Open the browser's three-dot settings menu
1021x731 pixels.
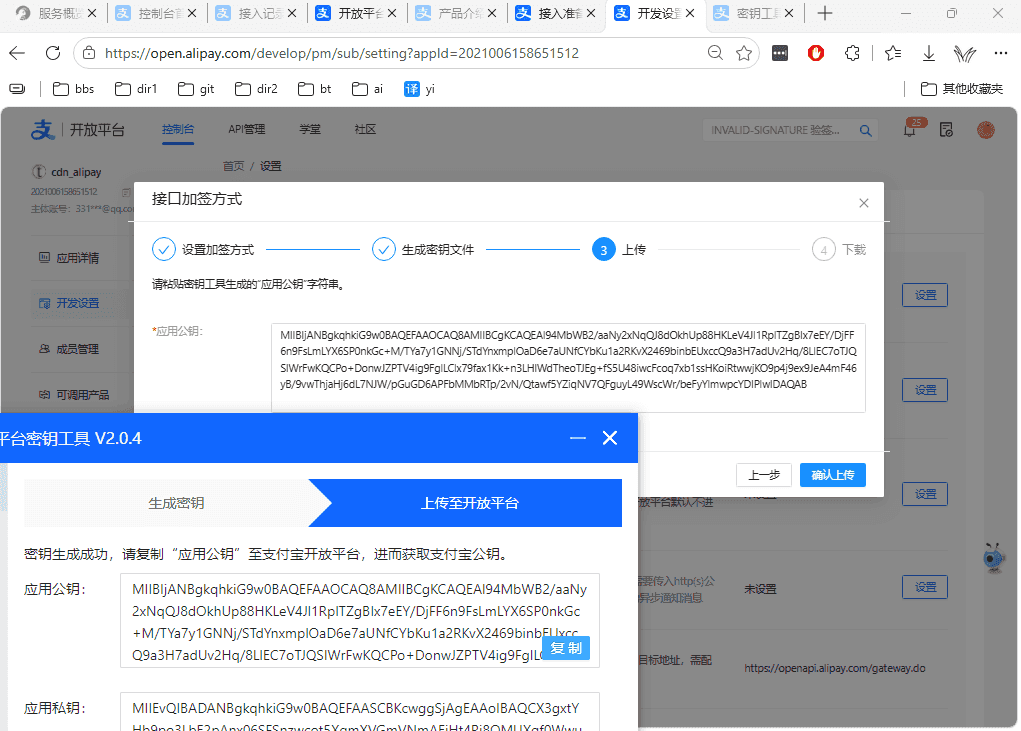[1001, 53]
